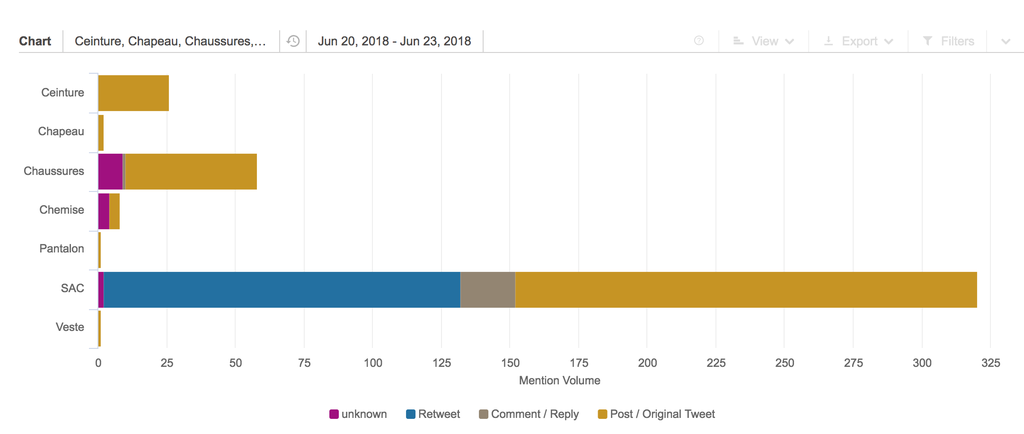Screen dimensions: 1024x434
Task: Click the Retweet legend color square
Action: (411, 414)
